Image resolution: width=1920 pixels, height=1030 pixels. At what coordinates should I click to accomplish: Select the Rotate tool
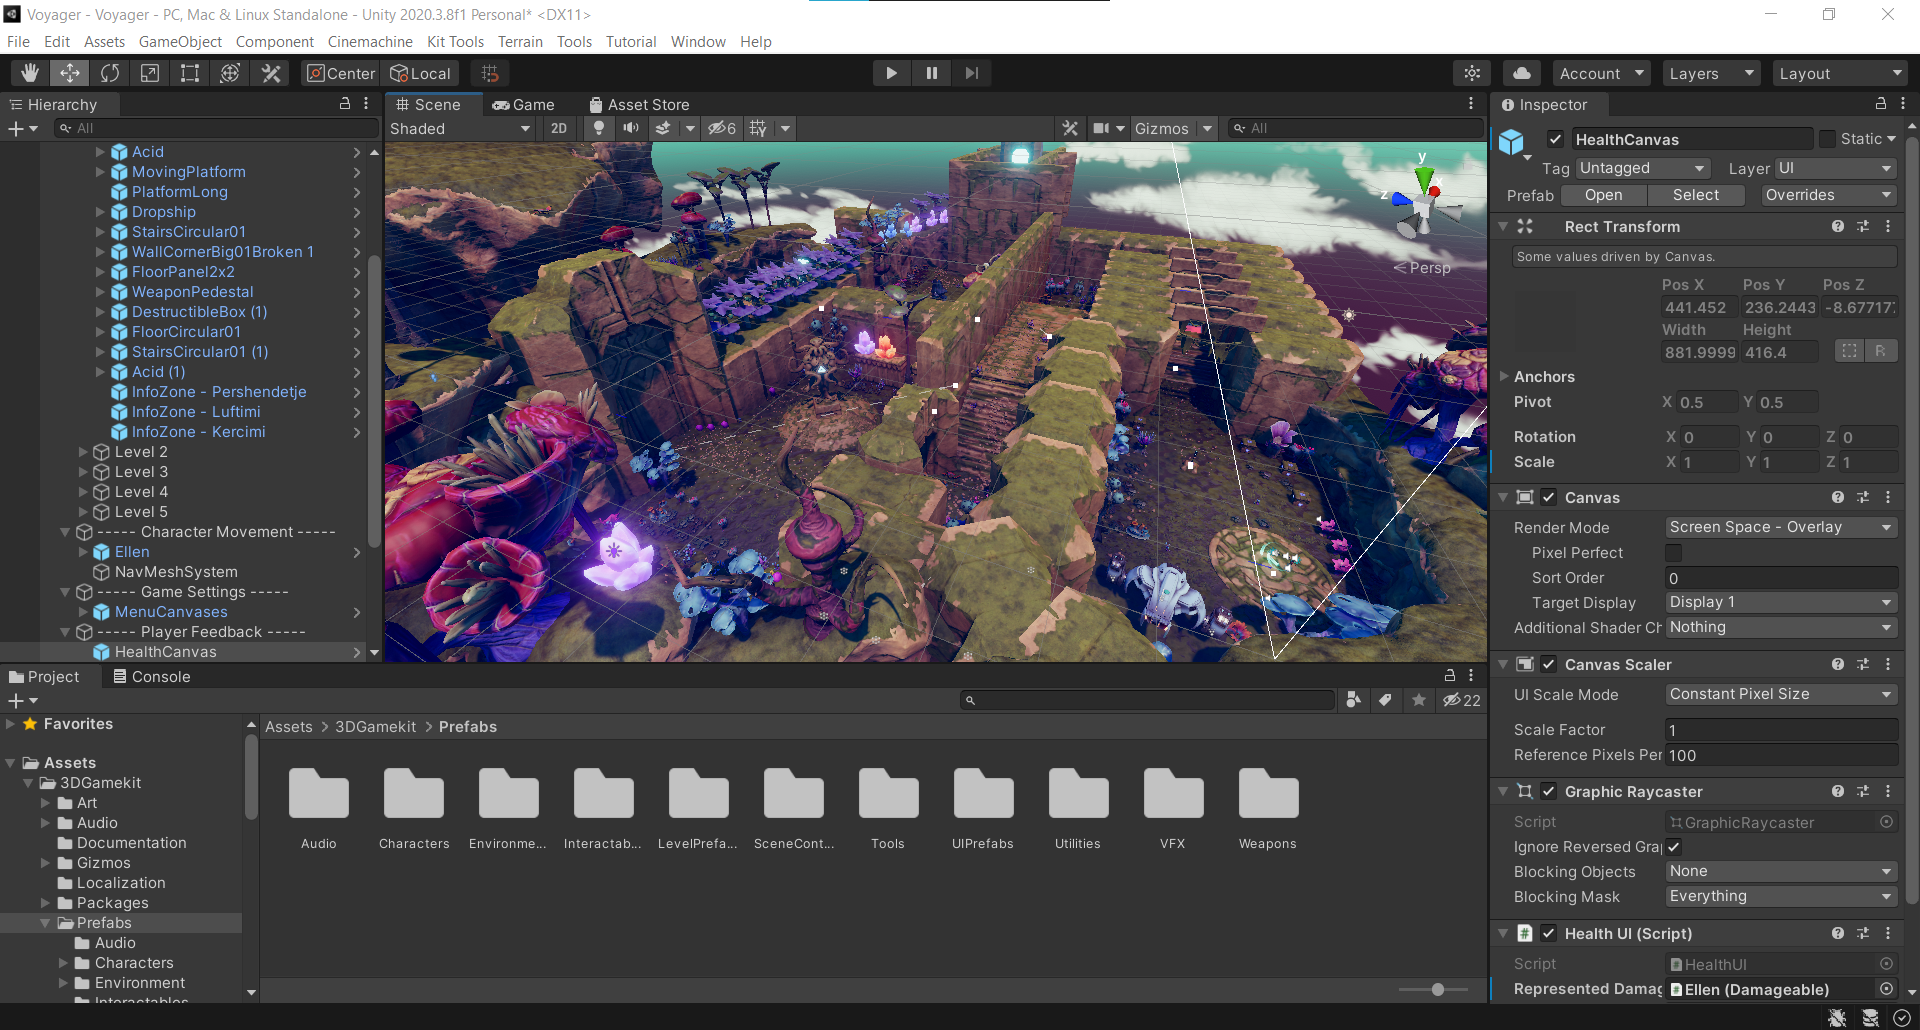pyautogui.click(x=110, y=73)
